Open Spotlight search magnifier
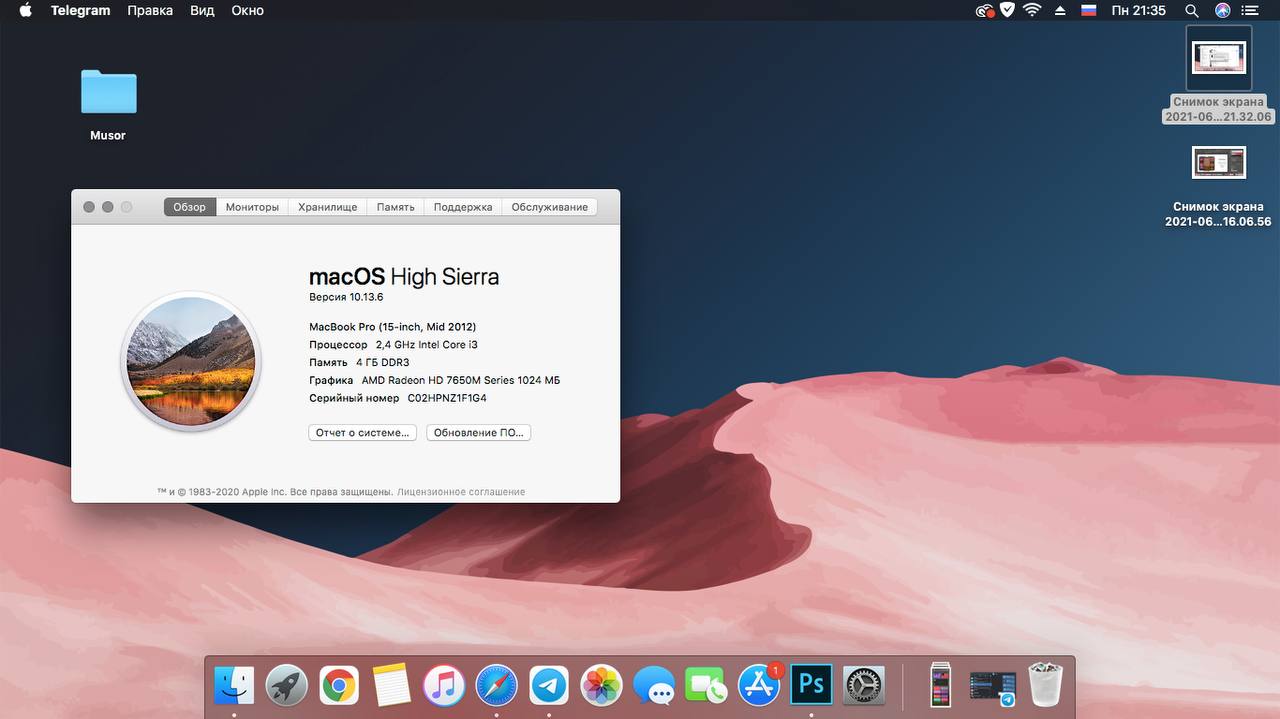 pyautogui.click(x=1191, y=10)
